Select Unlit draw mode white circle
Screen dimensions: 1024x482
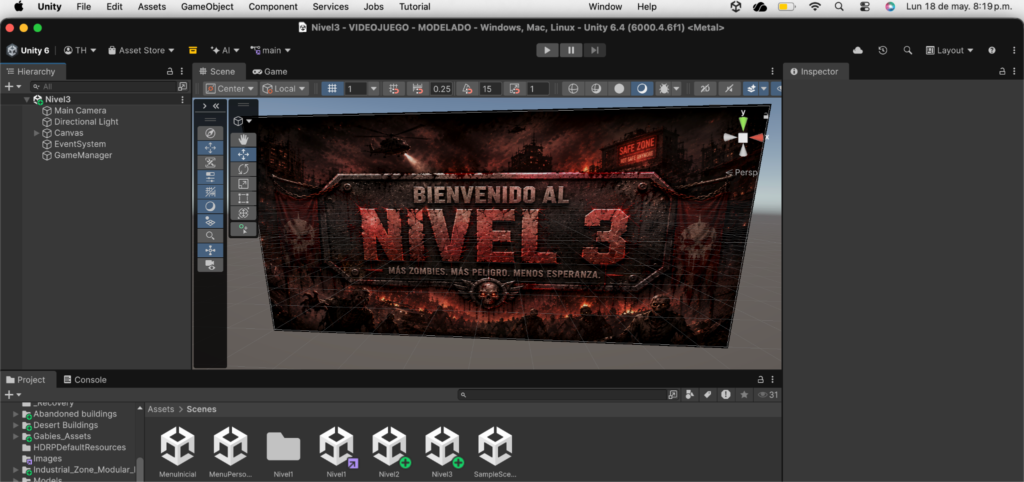619,89
